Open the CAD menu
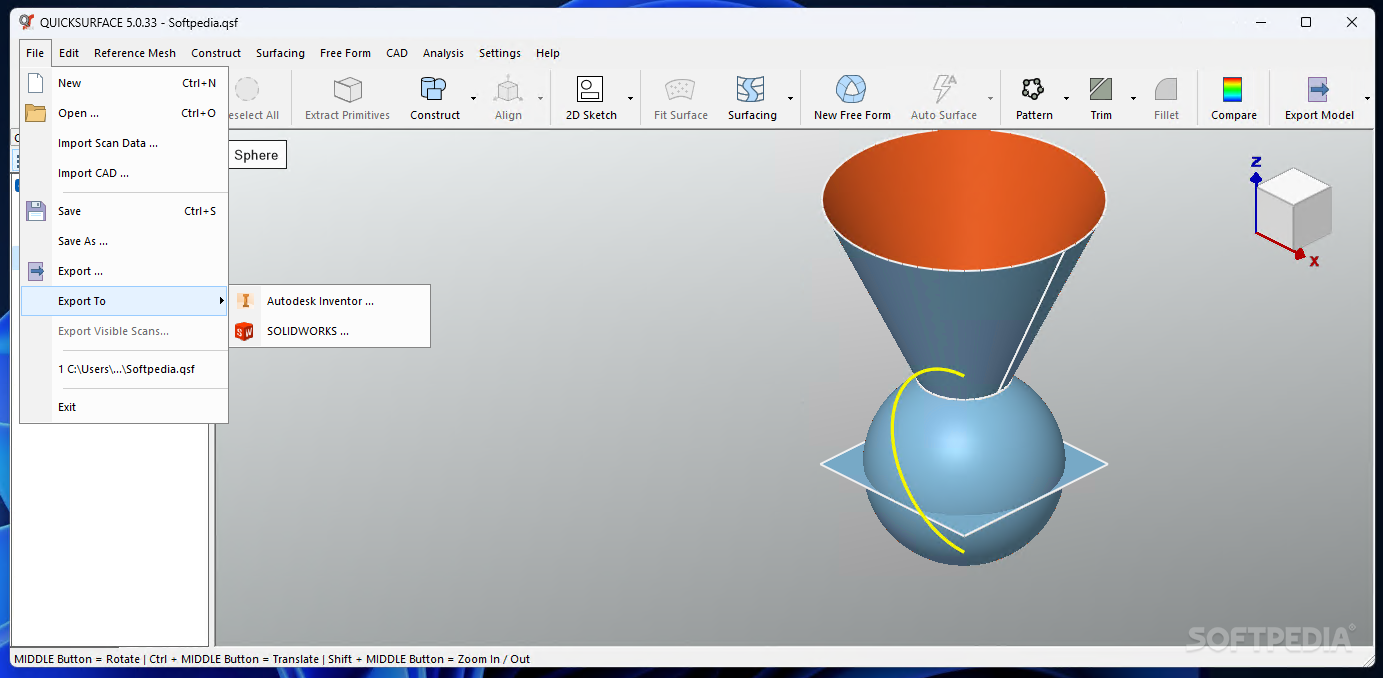Screen dimensions: 1383x678 click(x=397, y=53)
